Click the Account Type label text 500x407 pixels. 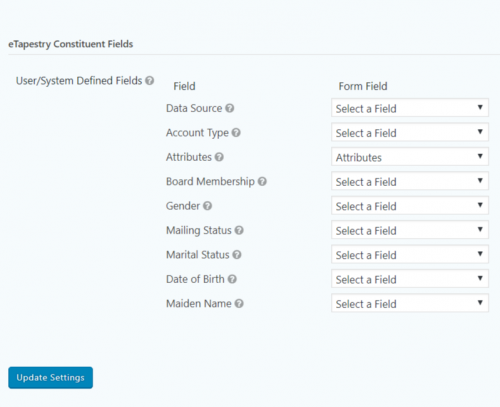coord(197,133)
